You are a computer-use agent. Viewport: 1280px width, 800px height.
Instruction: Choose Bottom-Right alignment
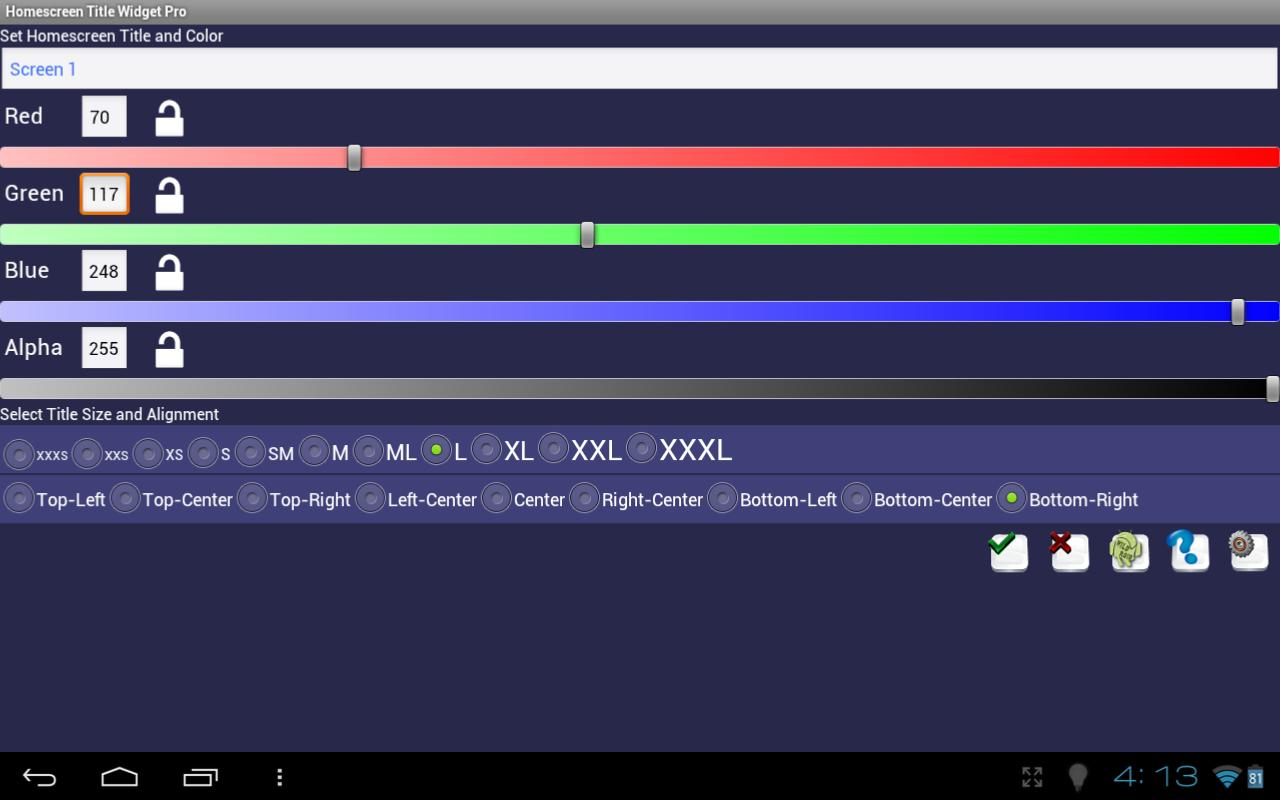pyautogui.click(x=1068, y=498)
